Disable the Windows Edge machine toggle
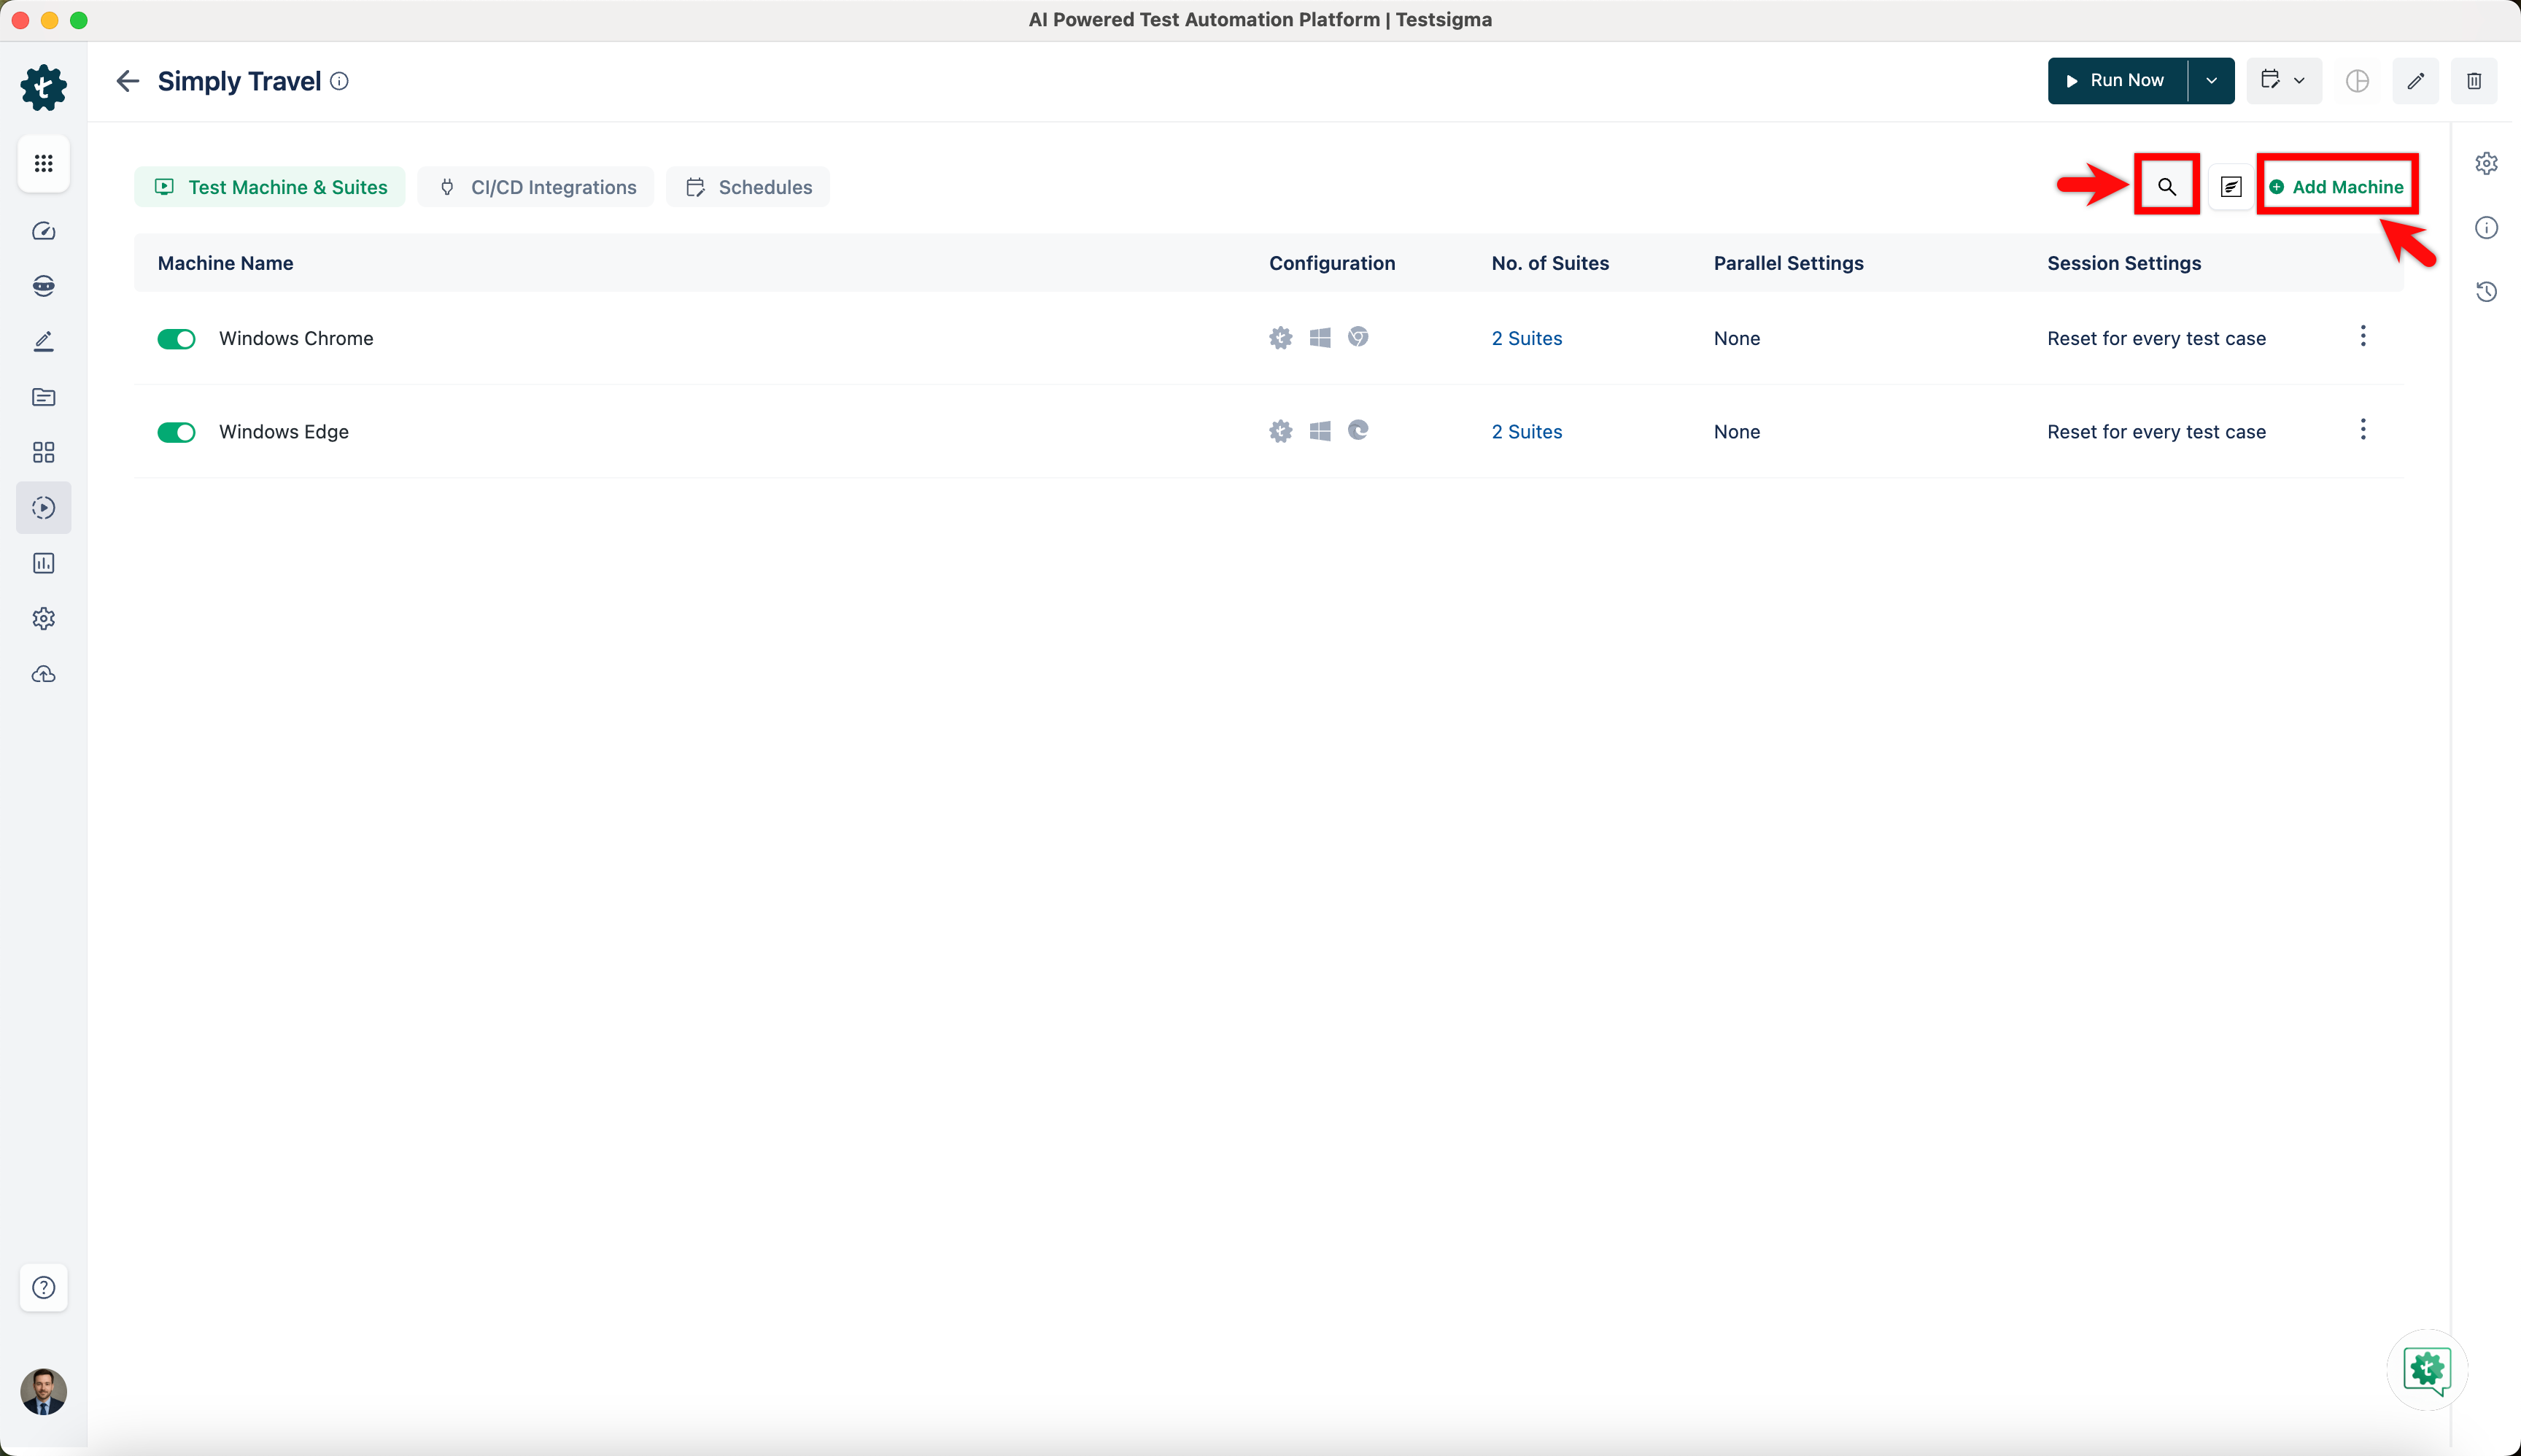 176,431
